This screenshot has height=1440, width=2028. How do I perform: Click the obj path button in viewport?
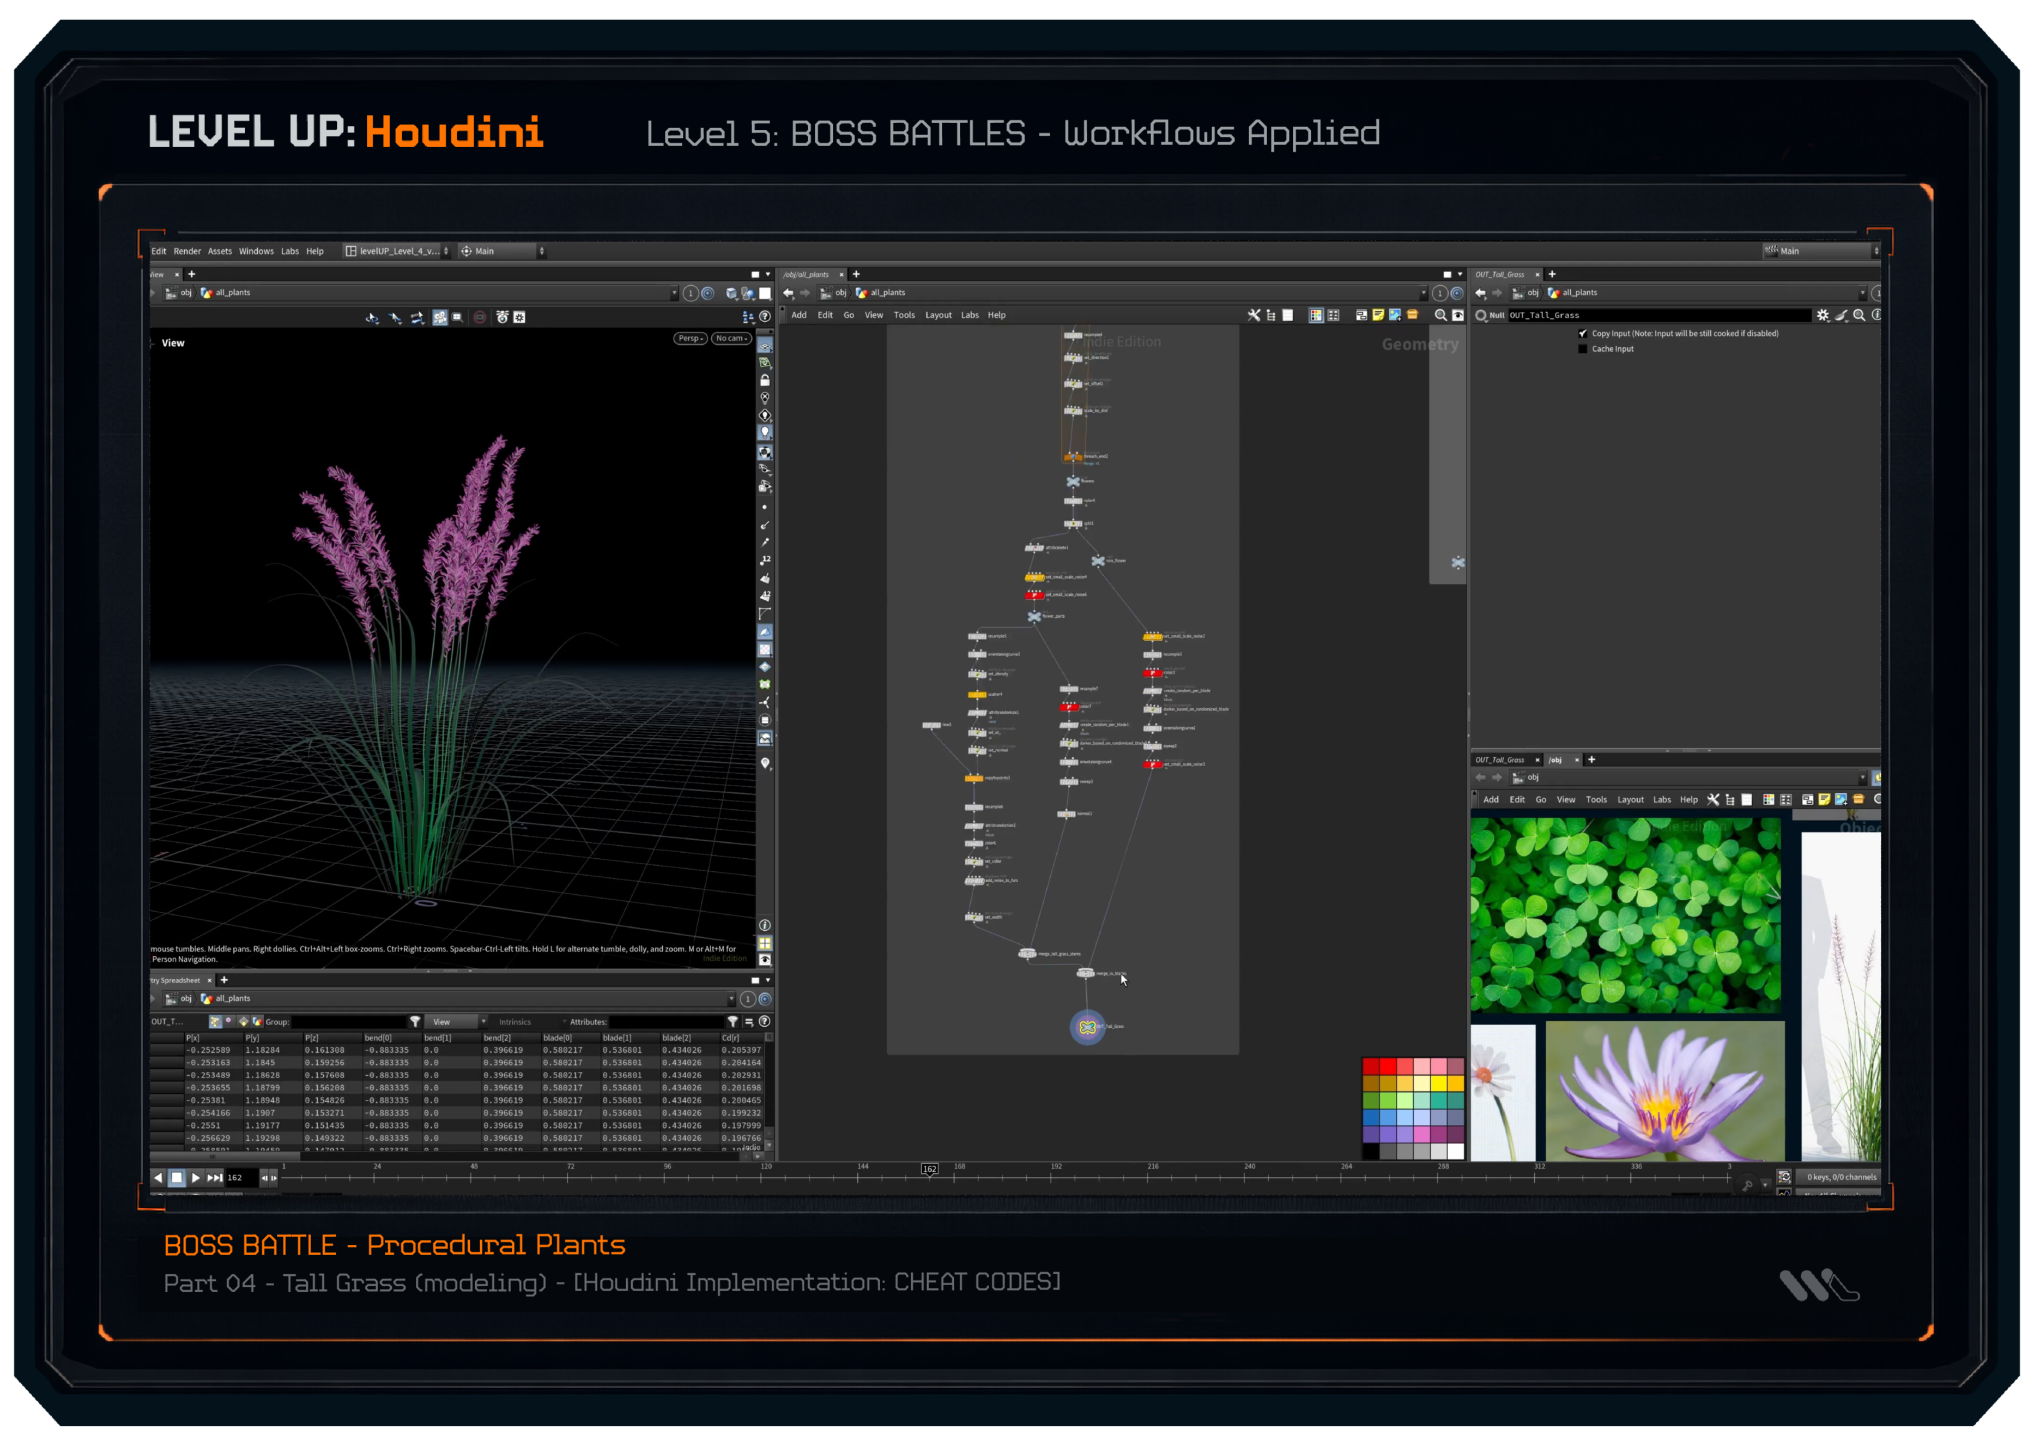click(x=180, y=293)
